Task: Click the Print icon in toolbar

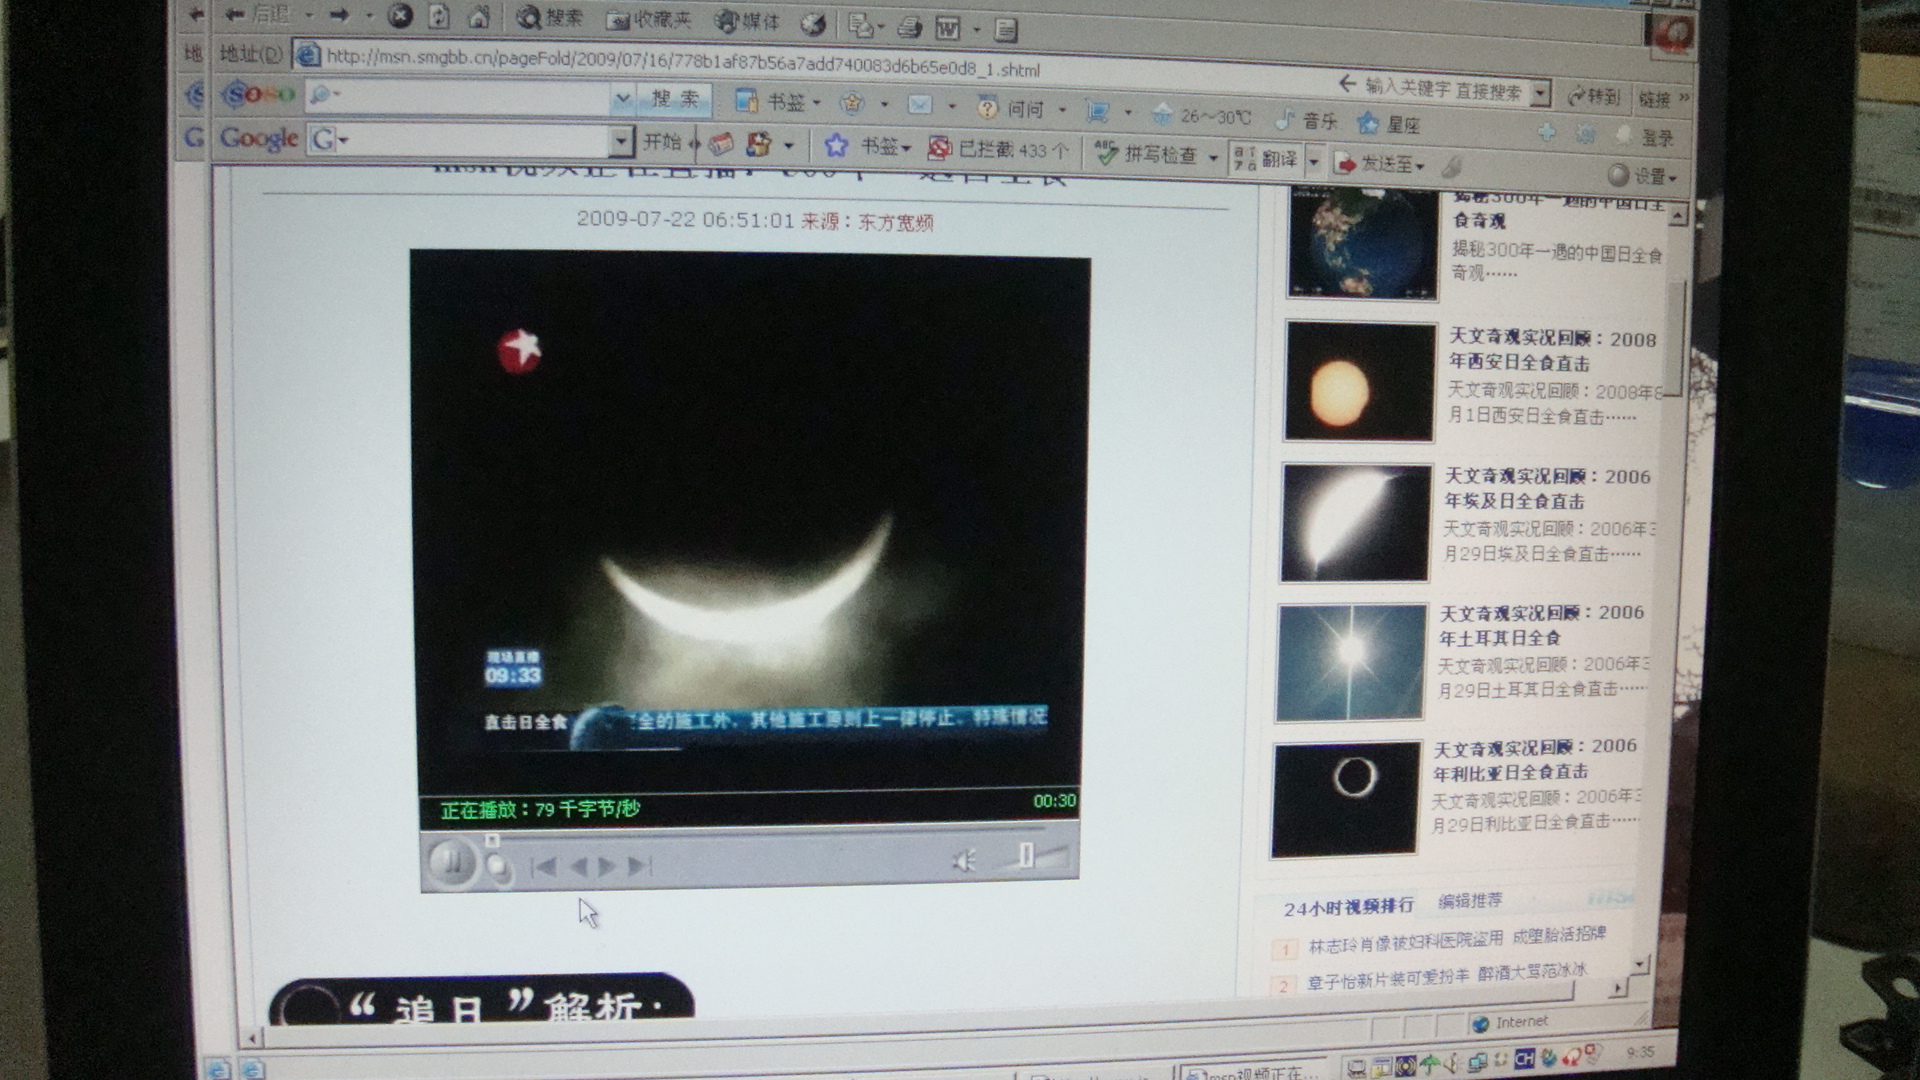Action: pos(909,27)
